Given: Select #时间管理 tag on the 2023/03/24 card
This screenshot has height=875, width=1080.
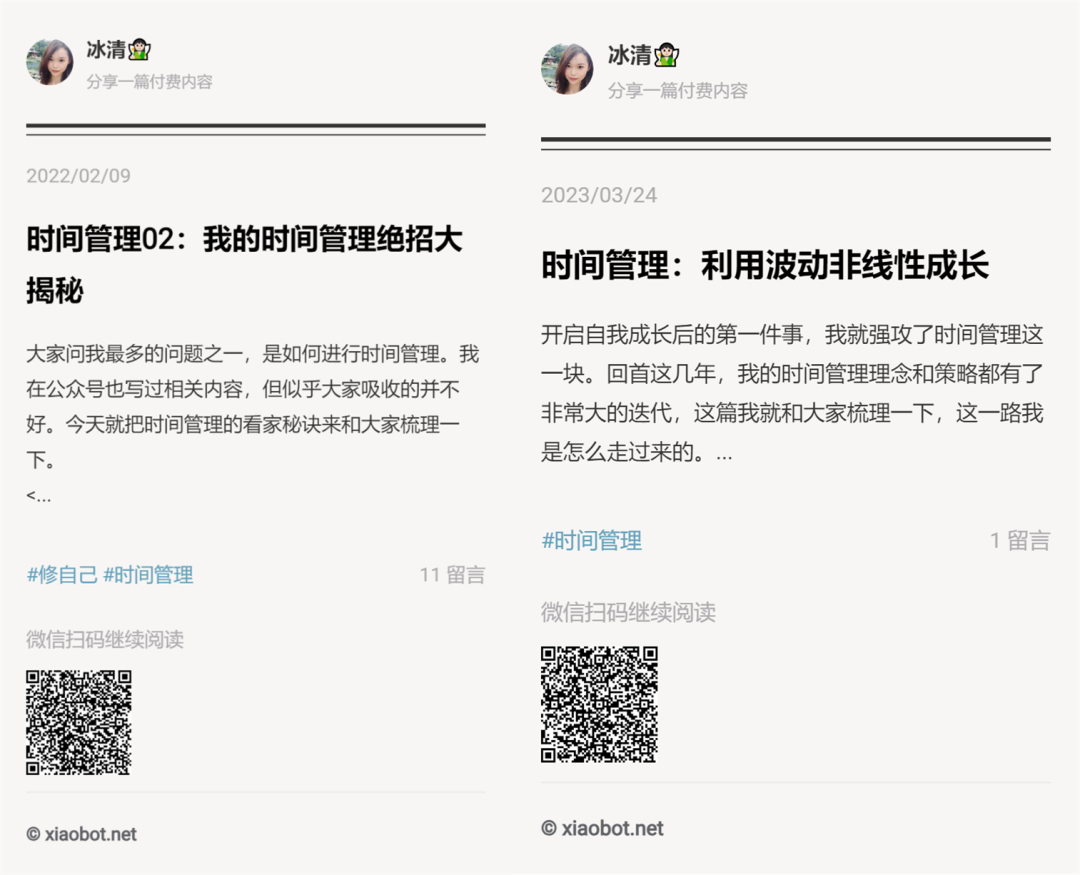Looking at the screenshot, I should click(x=592, y=541).
